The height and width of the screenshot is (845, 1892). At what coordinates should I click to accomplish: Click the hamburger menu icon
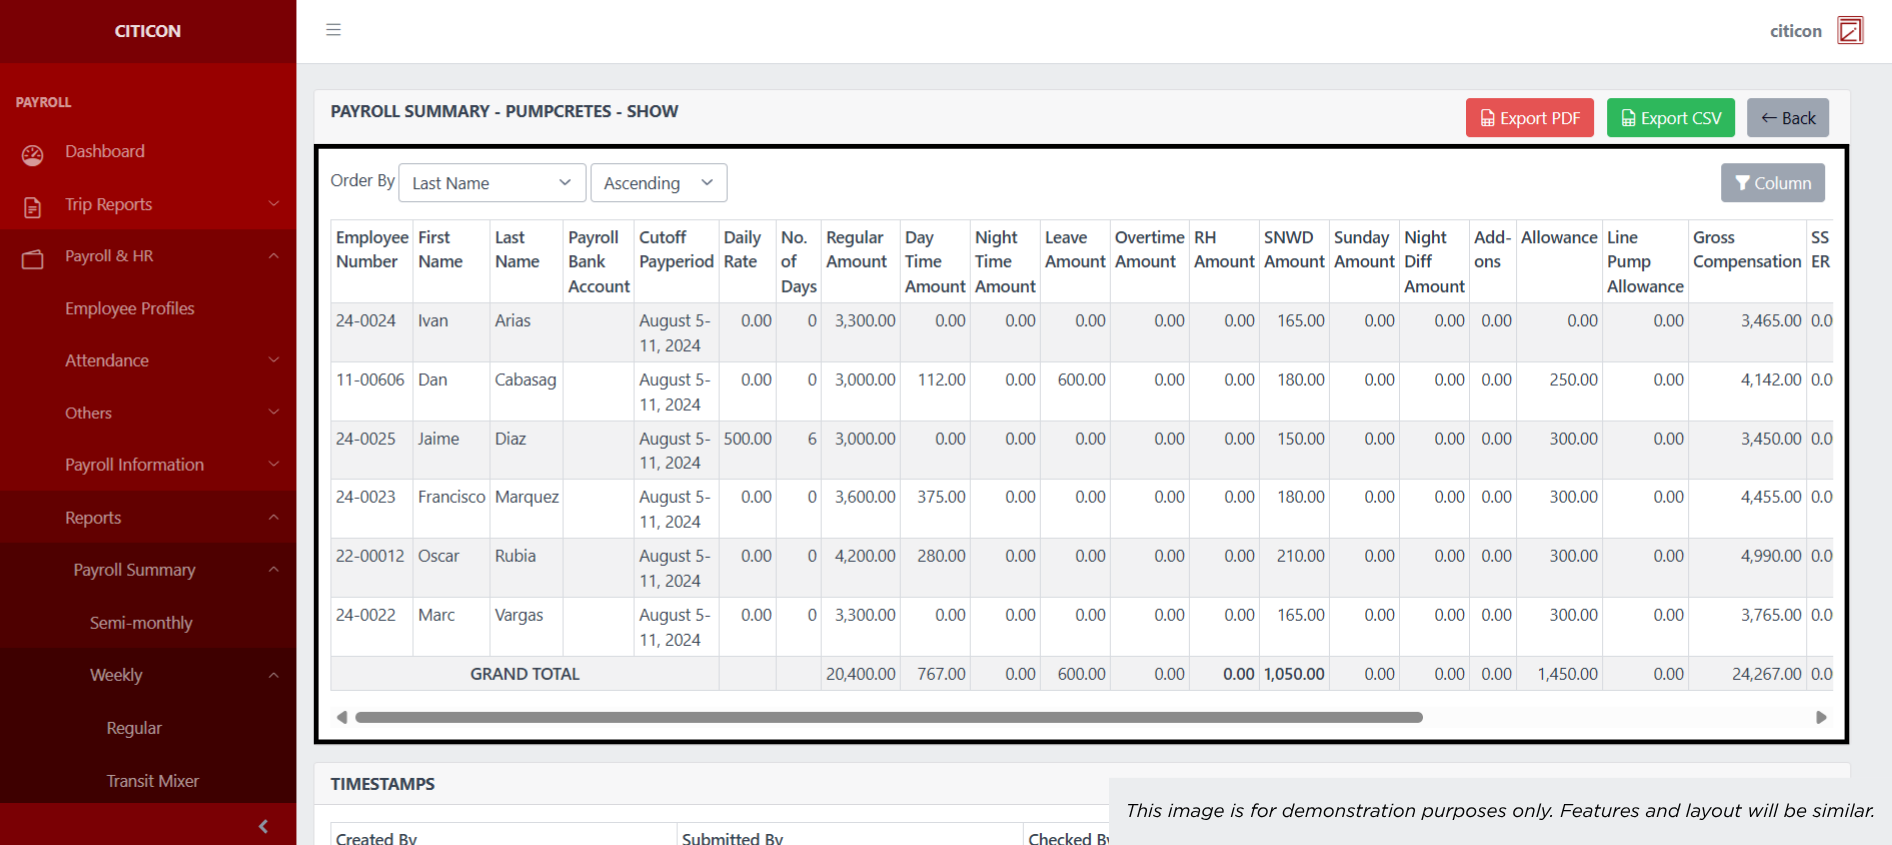click(333, 30)
